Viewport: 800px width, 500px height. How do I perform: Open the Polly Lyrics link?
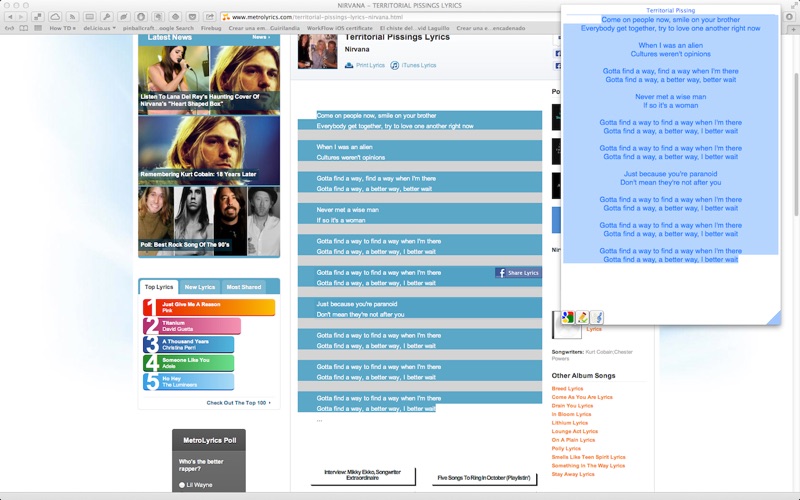point(566,448)
